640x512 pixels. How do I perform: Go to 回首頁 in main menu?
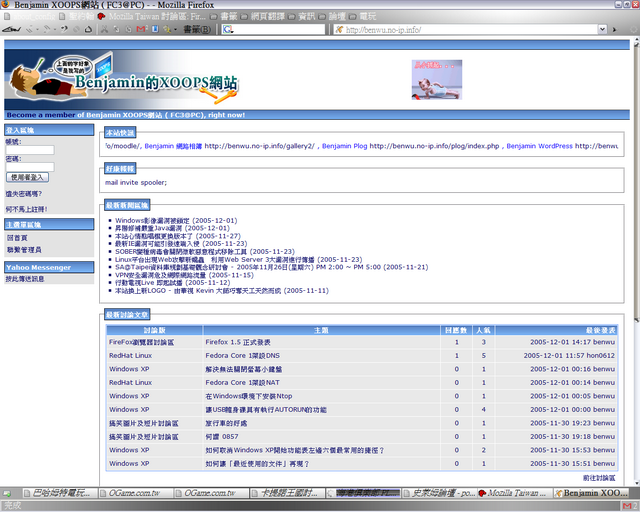pyautogui.click(x=17, y=238)
